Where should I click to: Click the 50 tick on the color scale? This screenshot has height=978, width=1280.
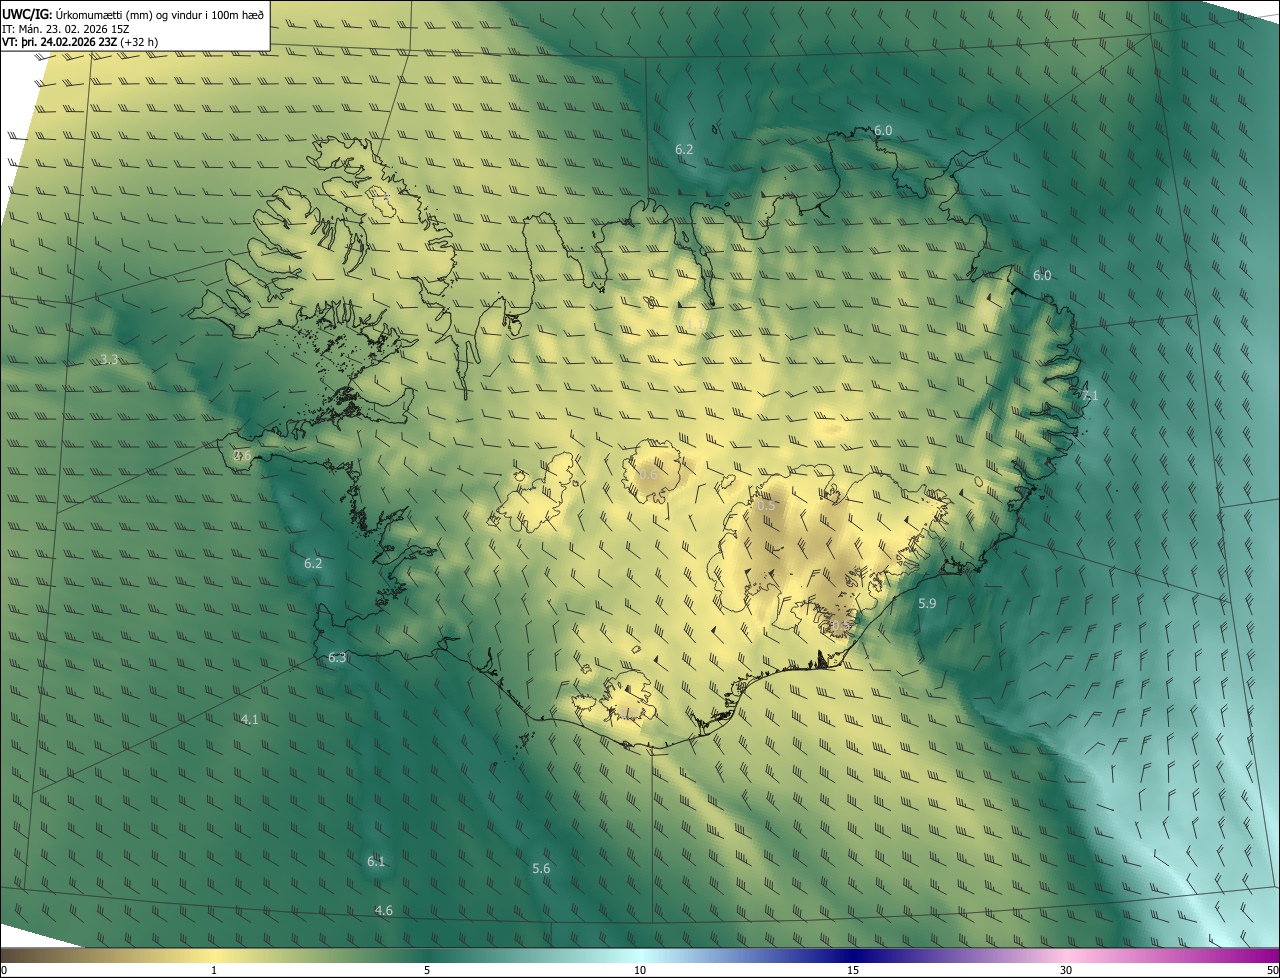point(1272,970)
